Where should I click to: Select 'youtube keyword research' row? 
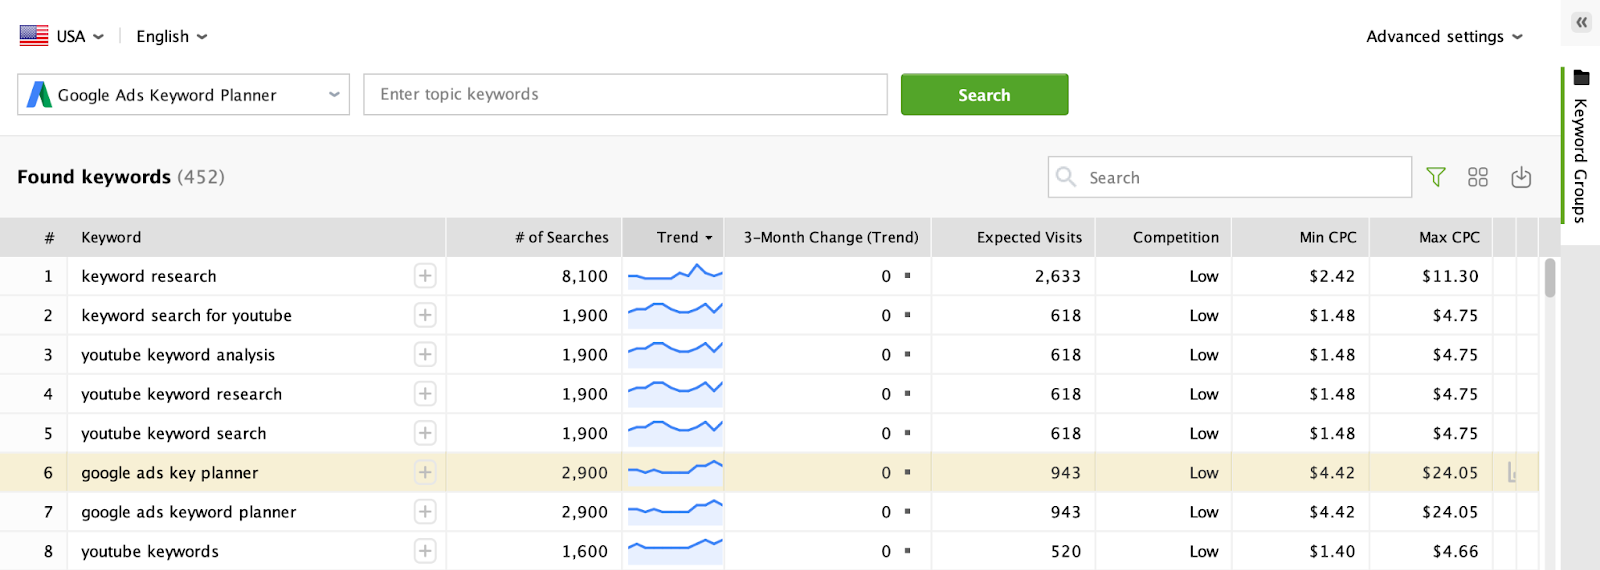click(770, 394)
